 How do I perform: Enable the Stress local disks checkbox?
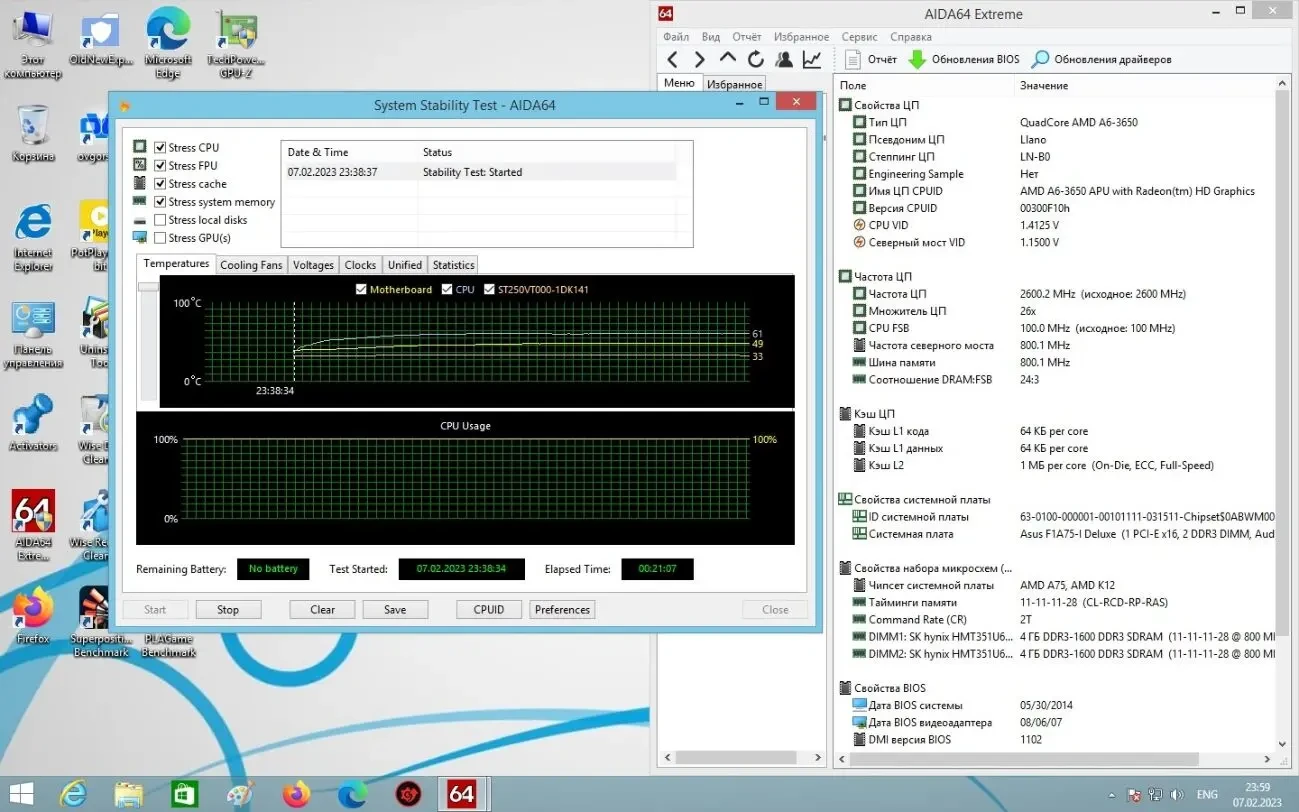(x=160, y=219)
